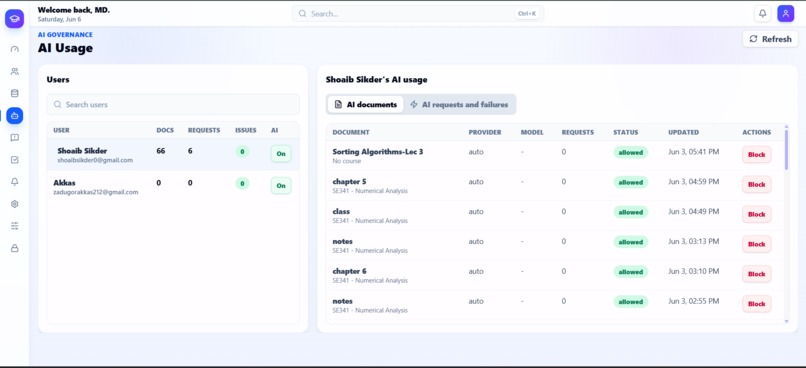Image resolution: width=806 pixels, height=368 pixels.
Task: Click email shoaibsikder0@gmail.com
Action: point(95,160)
